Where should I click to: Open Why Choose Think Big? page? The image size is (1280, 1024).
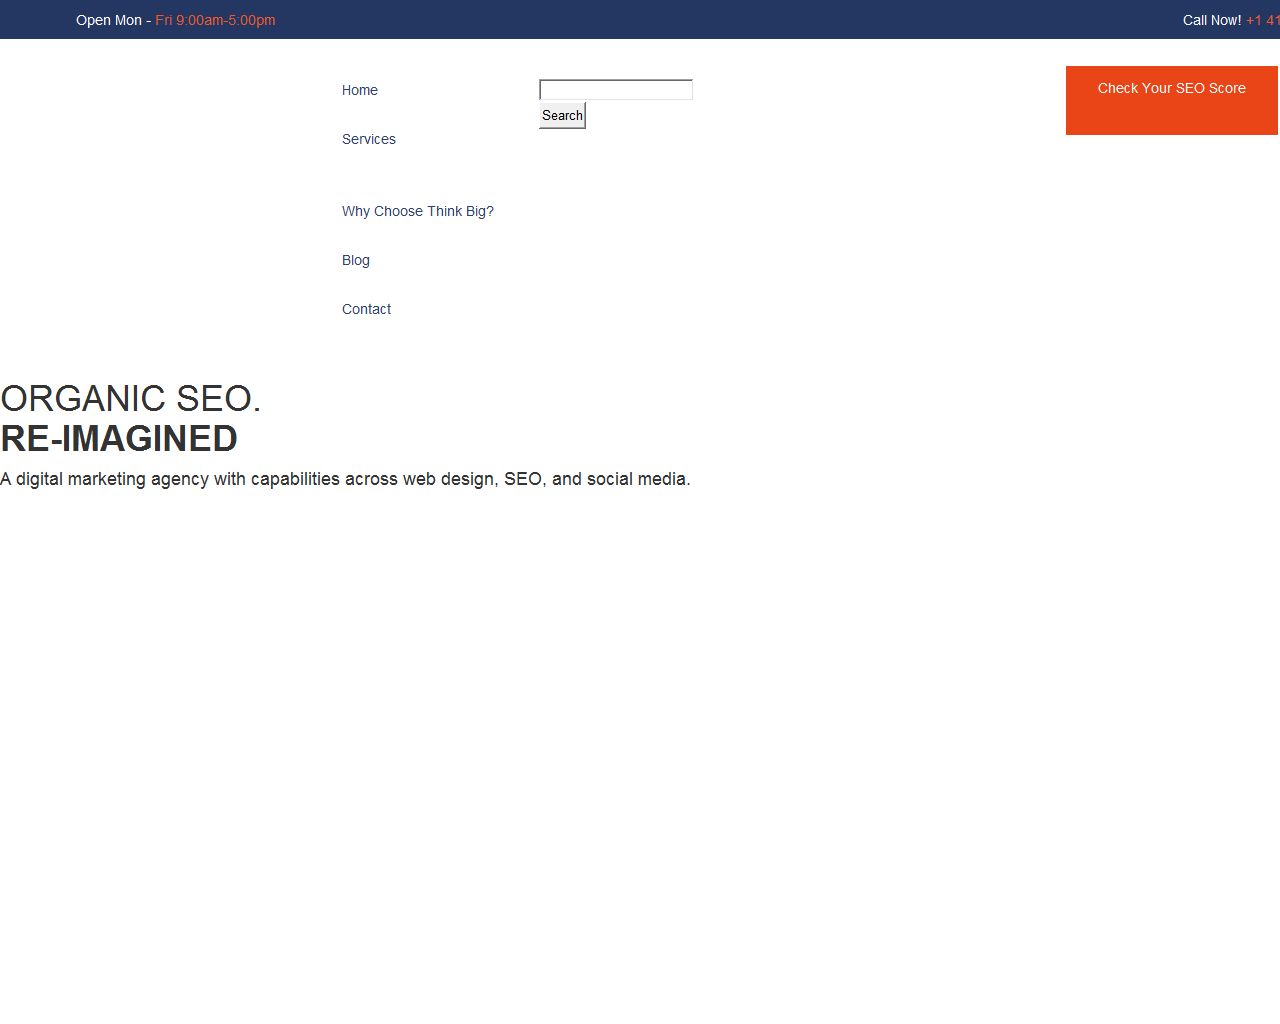[x=417, y=211]
